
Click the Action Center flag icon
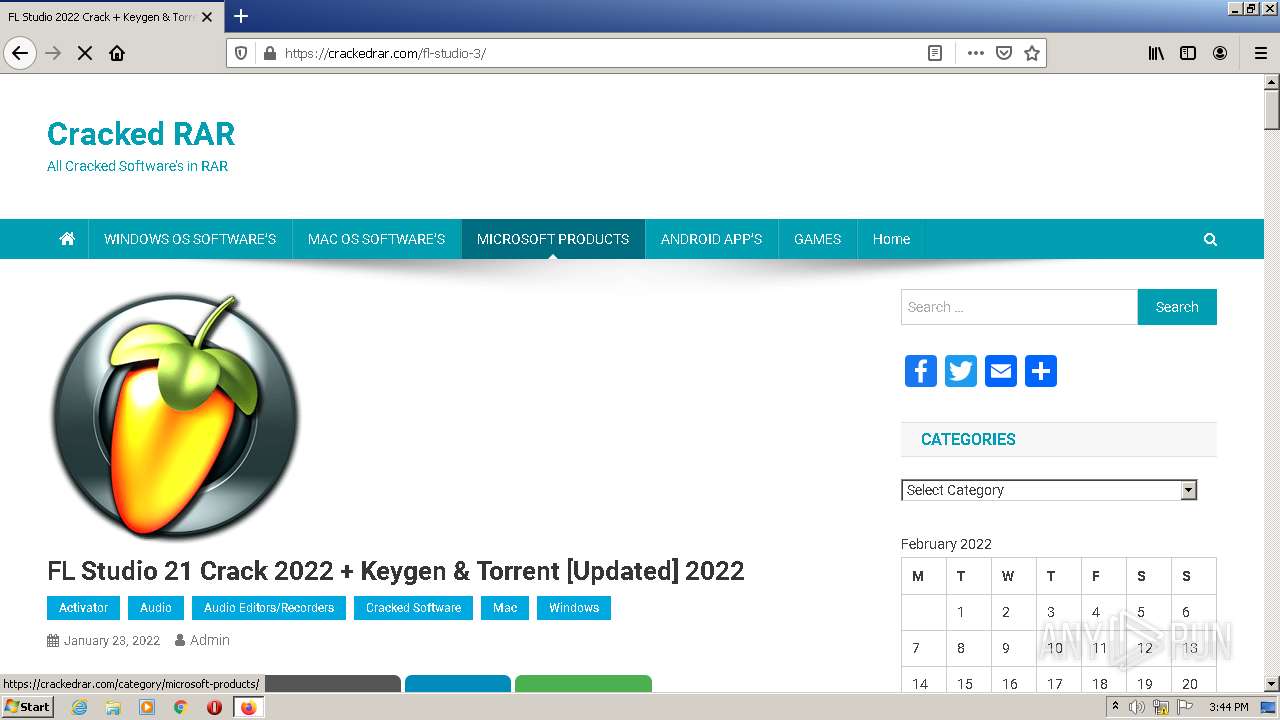1185,707
